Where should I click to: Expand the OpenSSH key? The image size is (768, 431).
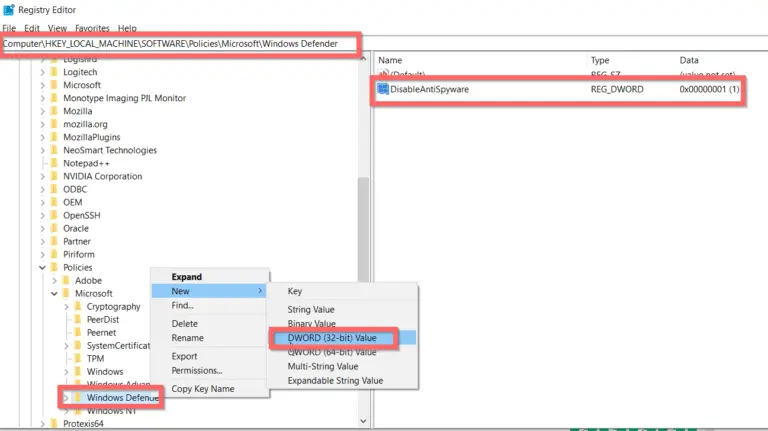coord(42,216)
